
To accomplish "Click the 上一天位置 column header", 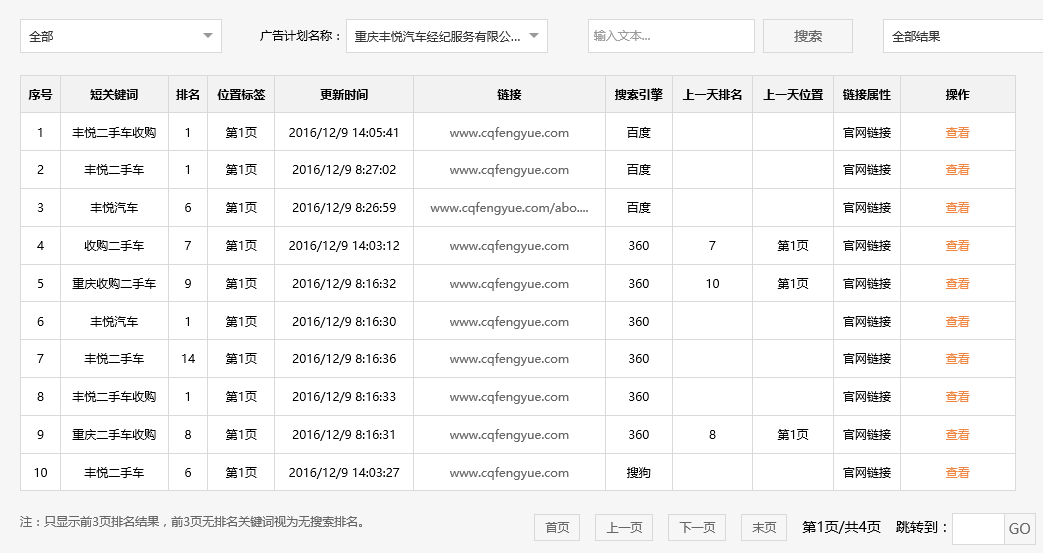I will tap(793, 94).
